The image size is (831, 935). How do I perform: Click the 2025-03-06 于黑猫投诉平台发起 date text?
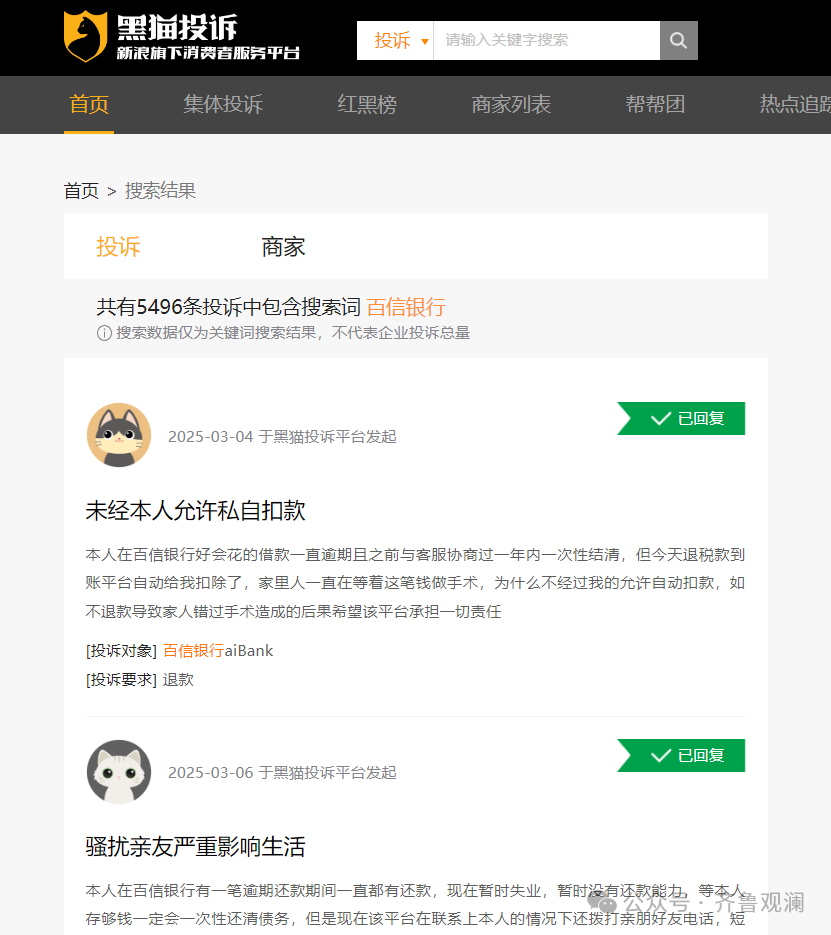[282, 773]
